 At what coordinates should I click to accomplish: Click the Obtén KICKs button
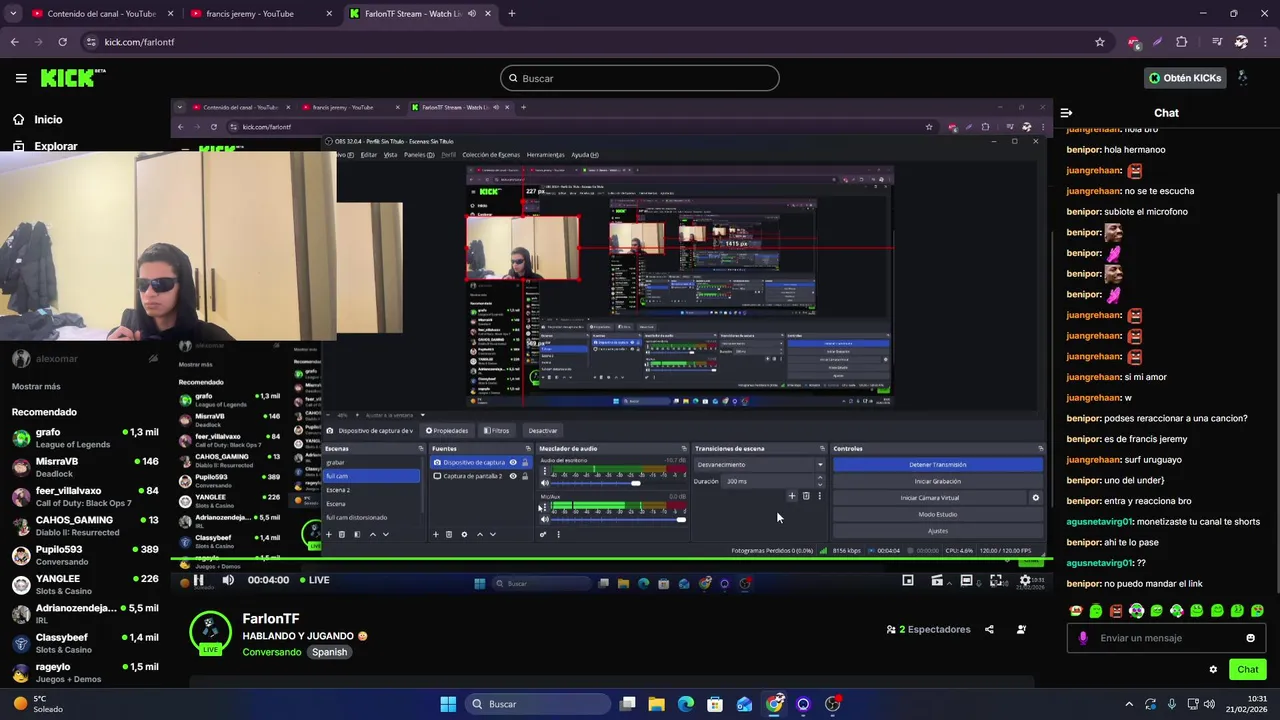coord(1186,78)
